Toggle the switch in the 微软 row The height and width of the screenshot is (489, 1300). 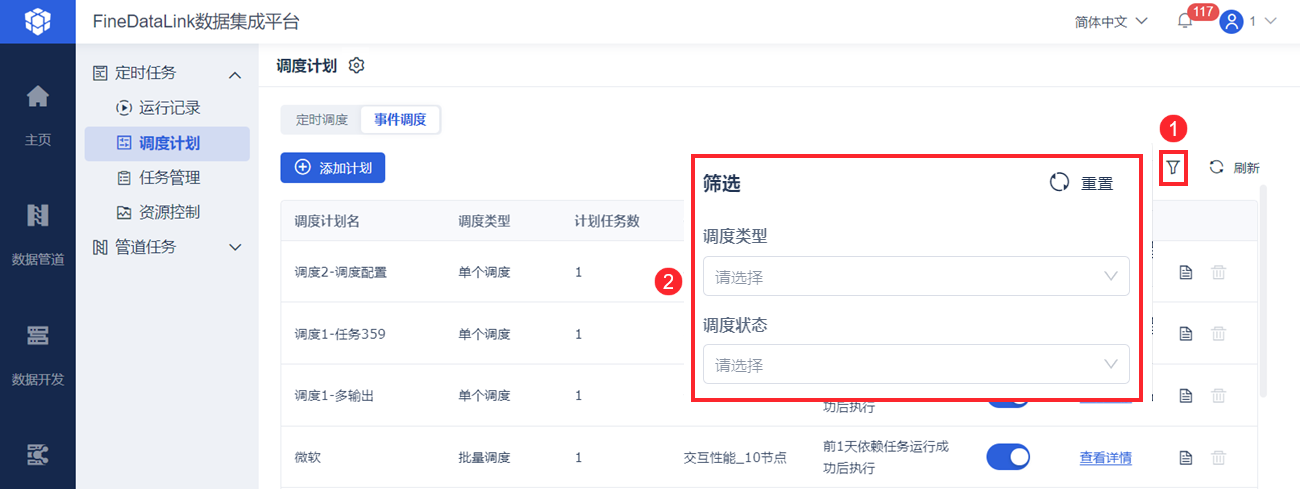pyautogui.click(x=1008, y=458)
